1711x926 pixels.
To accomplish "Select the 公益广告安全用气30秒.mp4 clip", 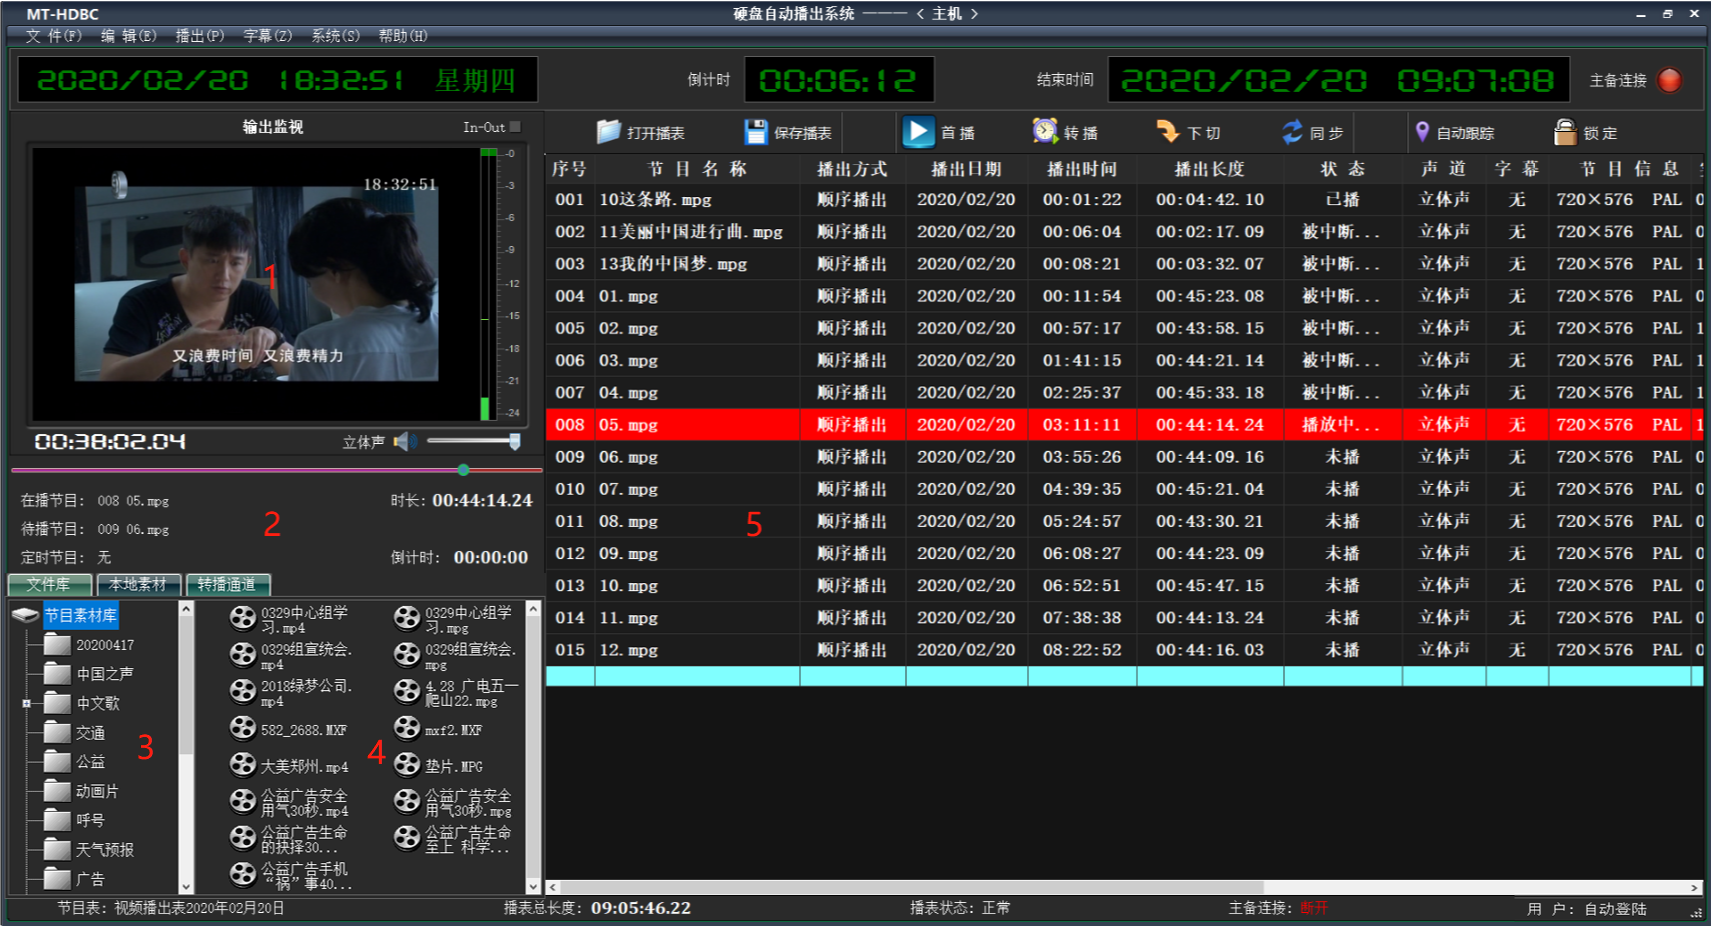I will pyautogui.click(x=289, y=802).
